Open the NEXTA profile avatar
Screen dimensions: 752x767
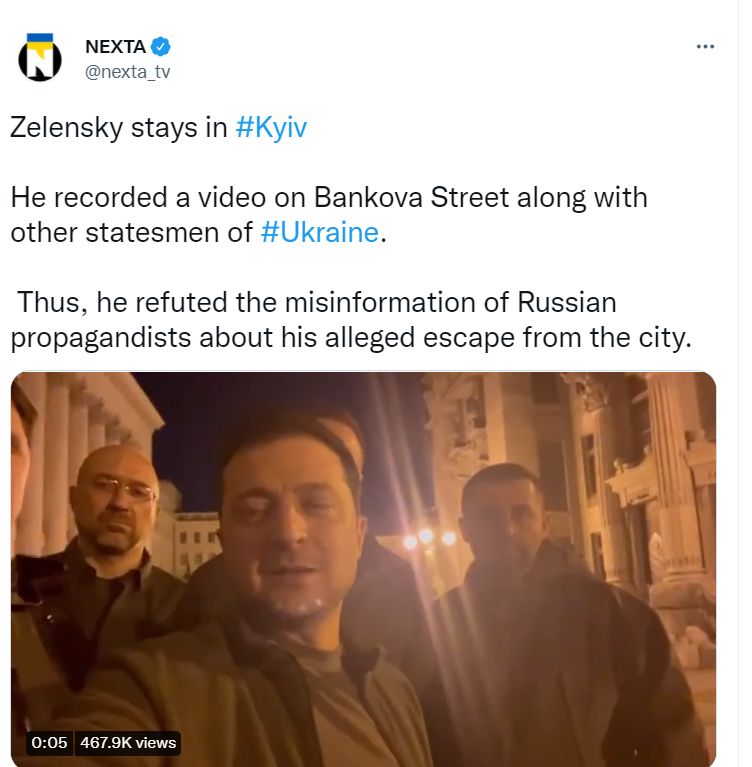(40, 57)
